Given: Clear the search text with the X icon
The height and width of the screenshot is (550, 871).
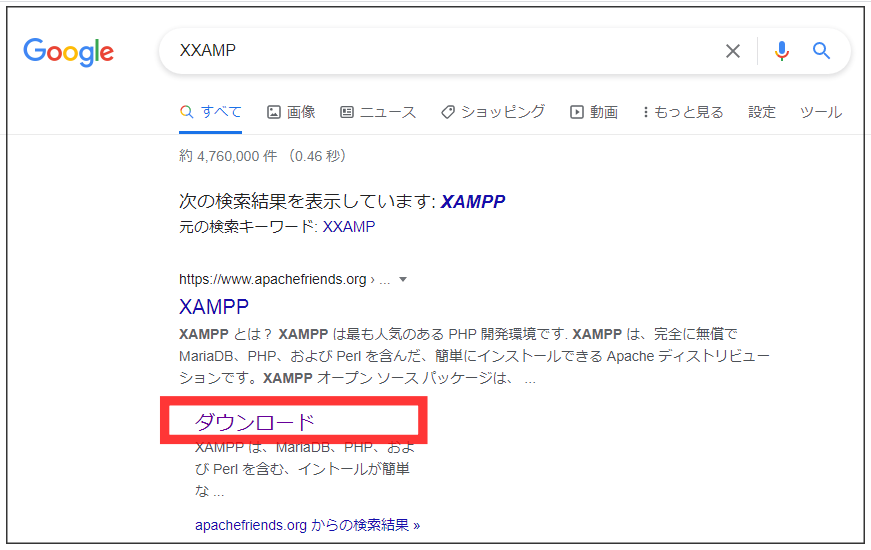Looking at the screenshot, I should click(733, 51).
